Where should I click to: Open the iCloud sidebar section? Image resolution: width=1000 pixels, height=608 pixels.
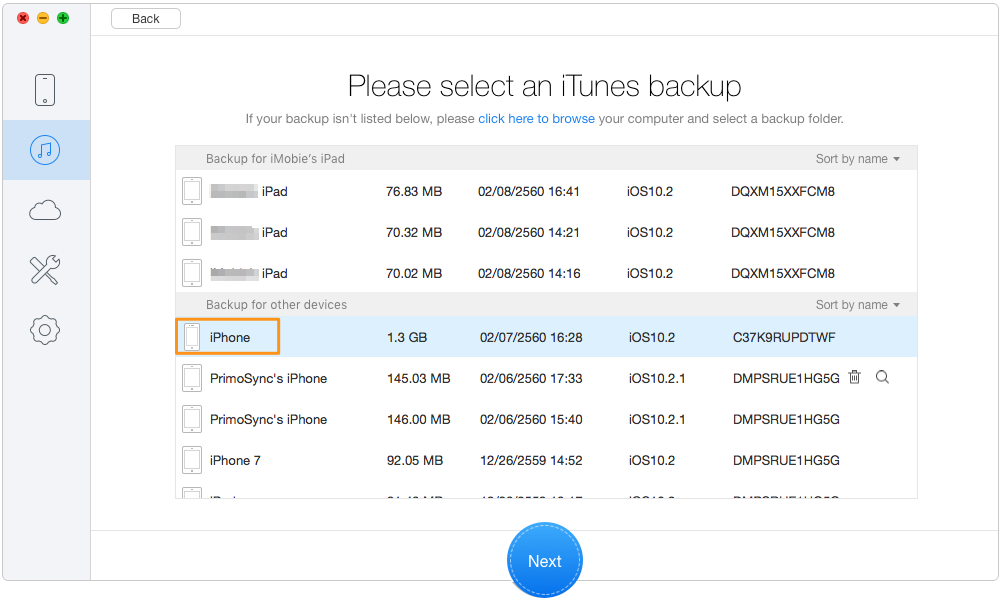click(45, 210)
